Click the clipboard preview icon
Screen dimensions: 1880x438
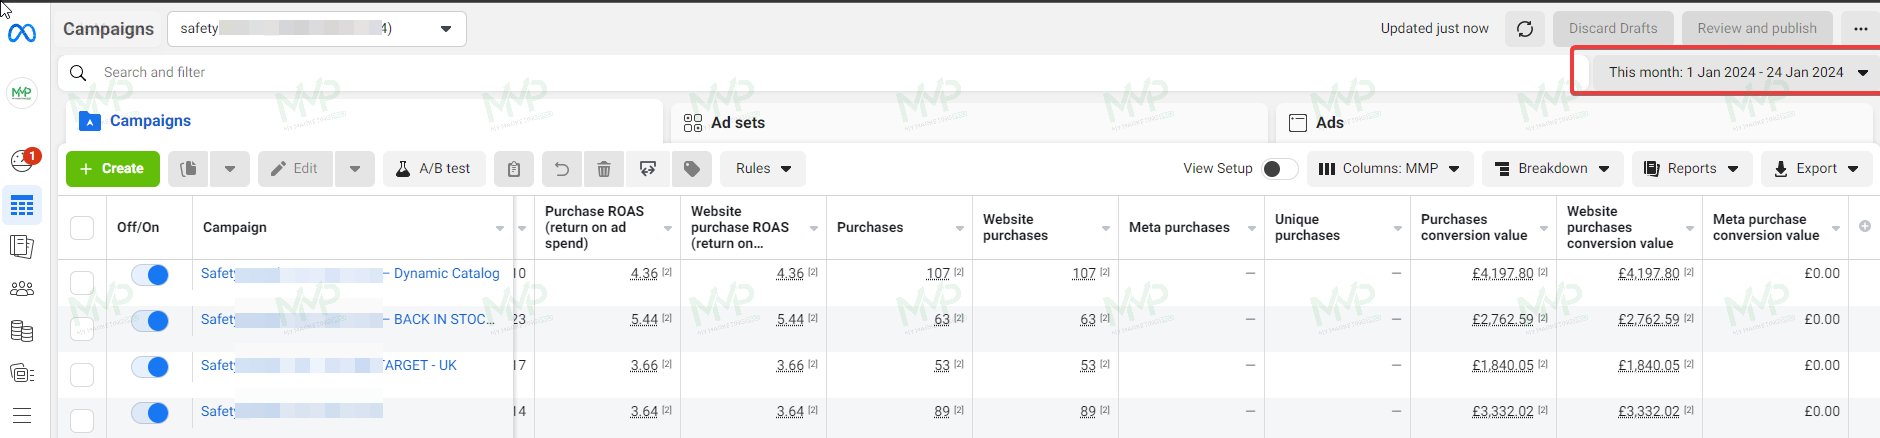click(x=514, y=169)
